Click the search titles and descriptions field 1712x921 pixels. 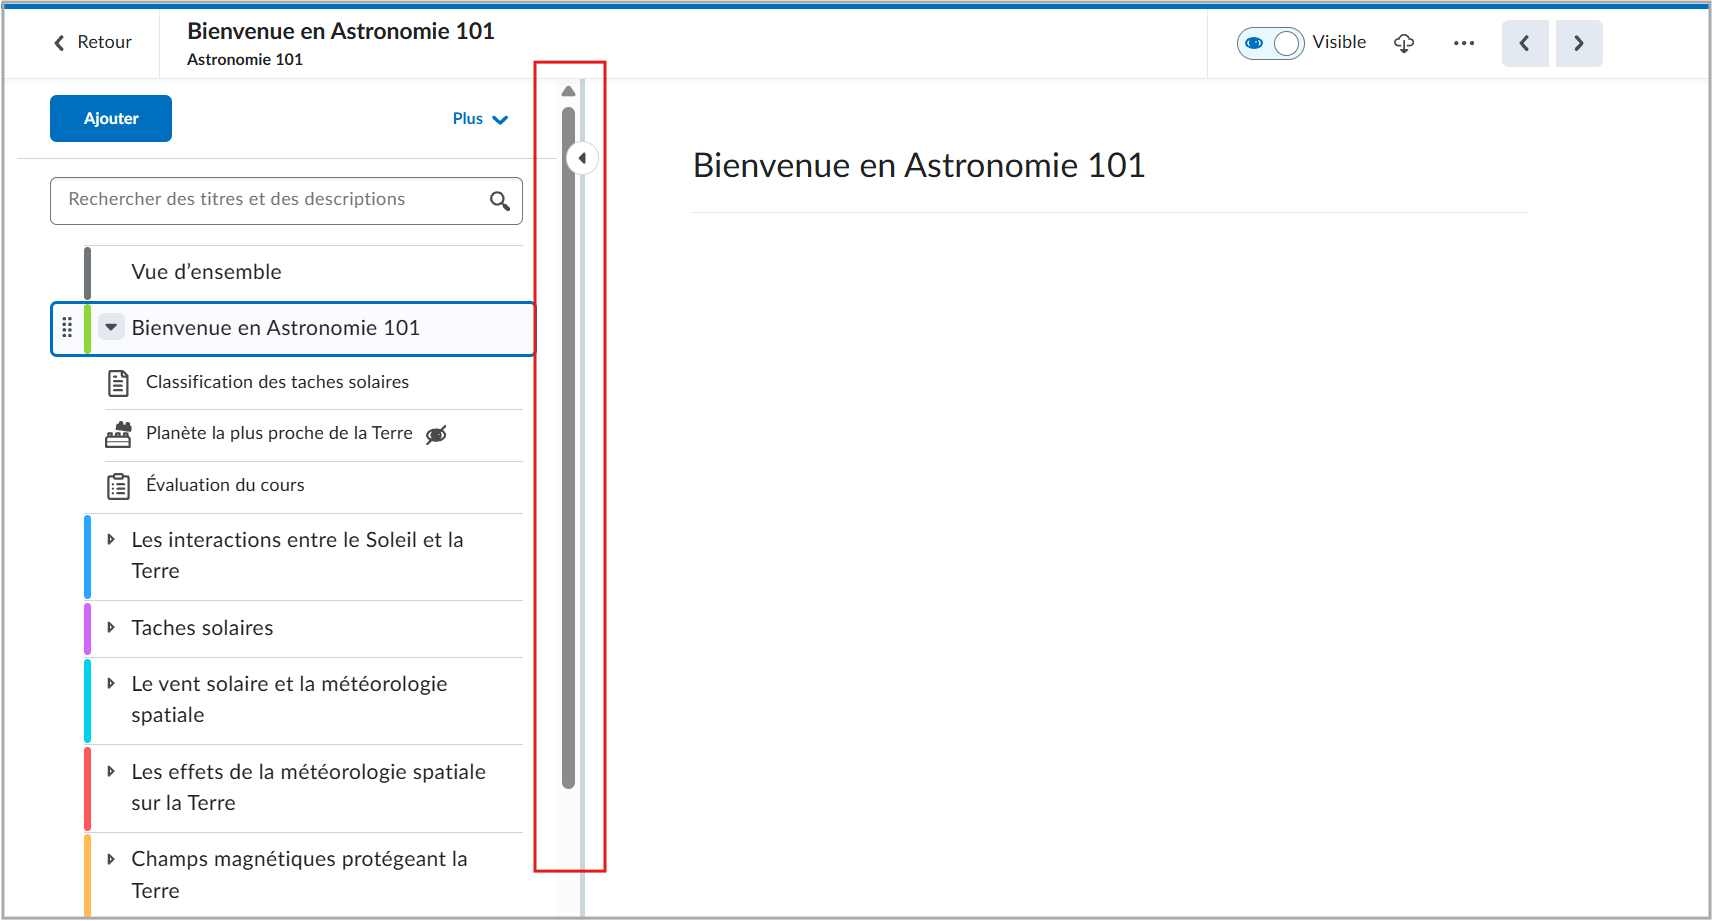click(286, 201)
